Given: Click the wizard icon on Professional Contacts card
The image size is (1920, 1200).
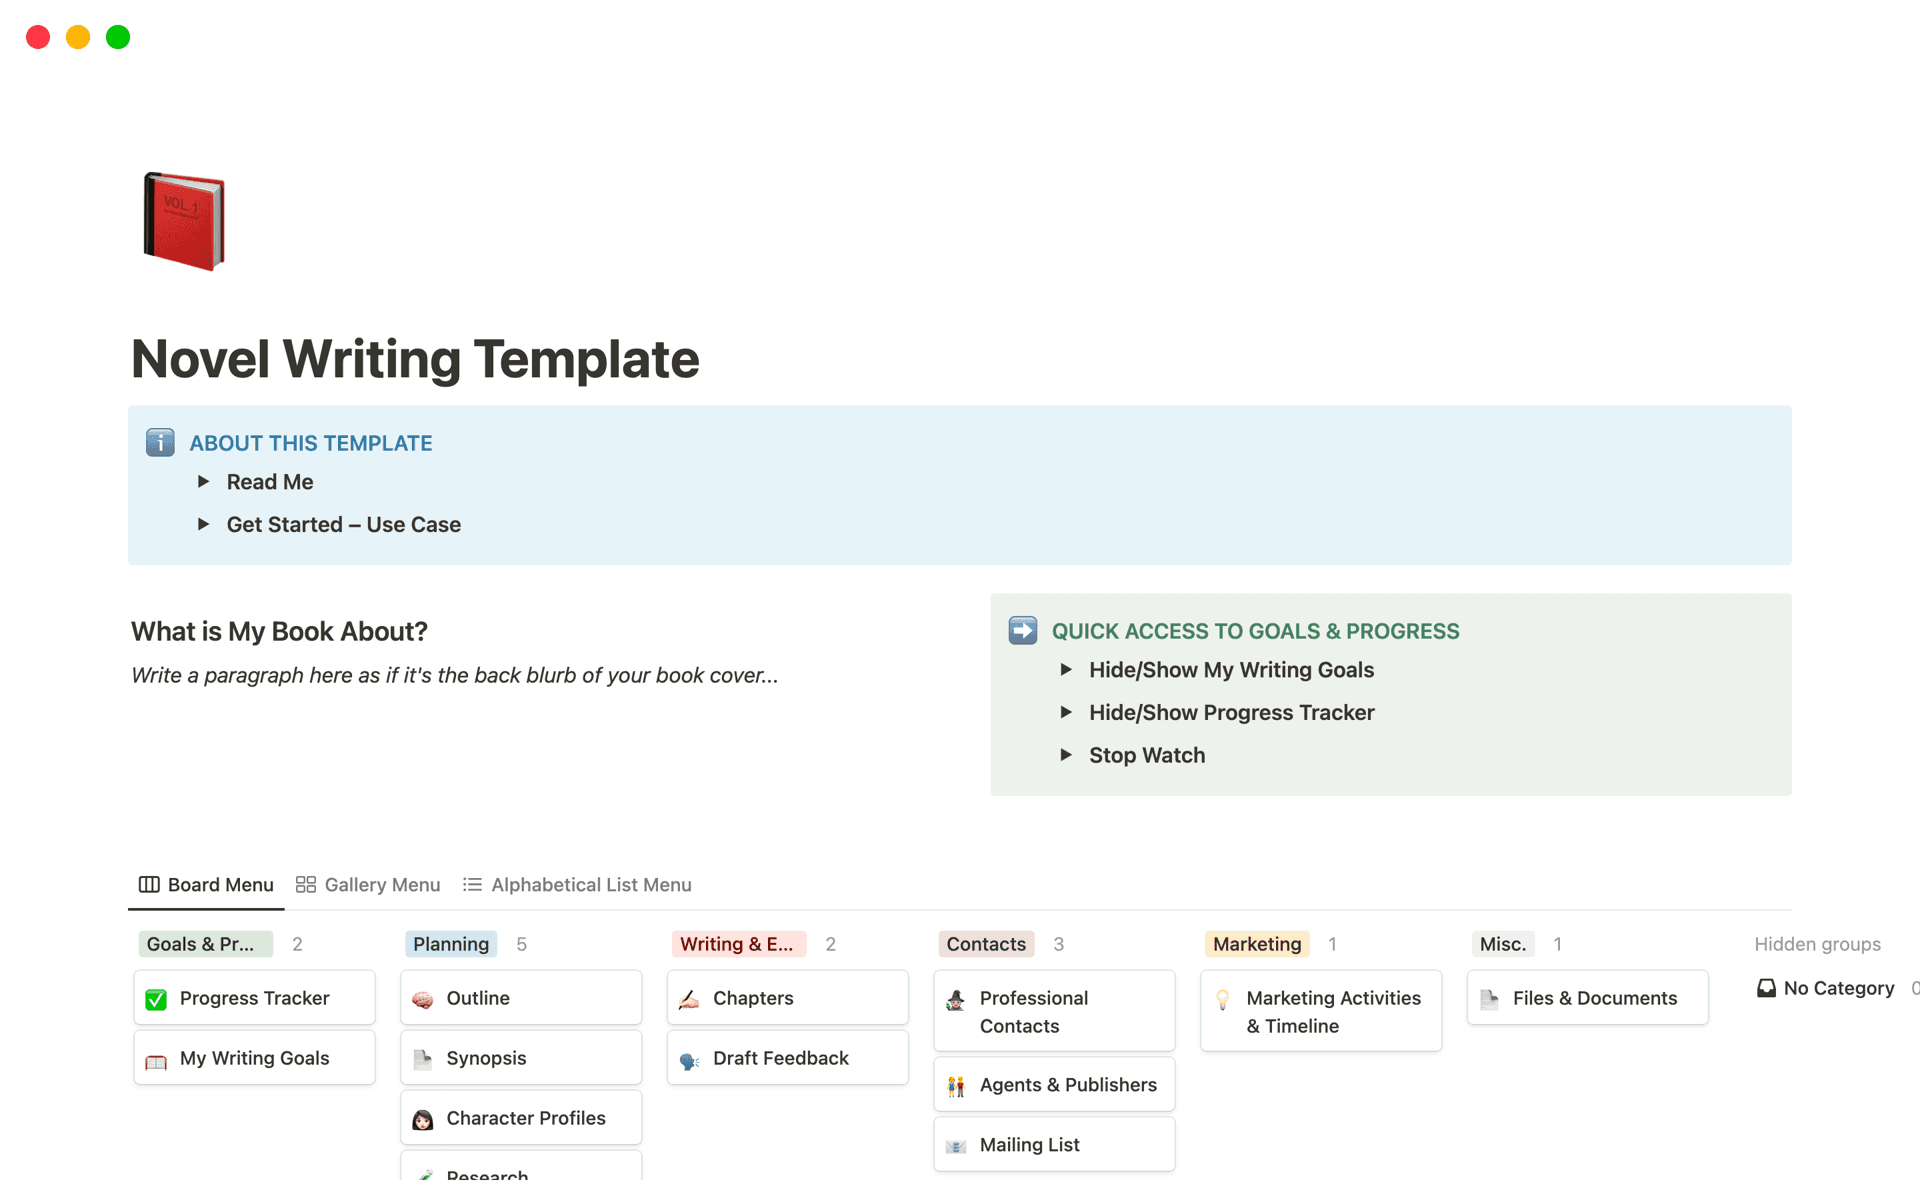Looking at the screenshot, I should [x=956, y=997].
